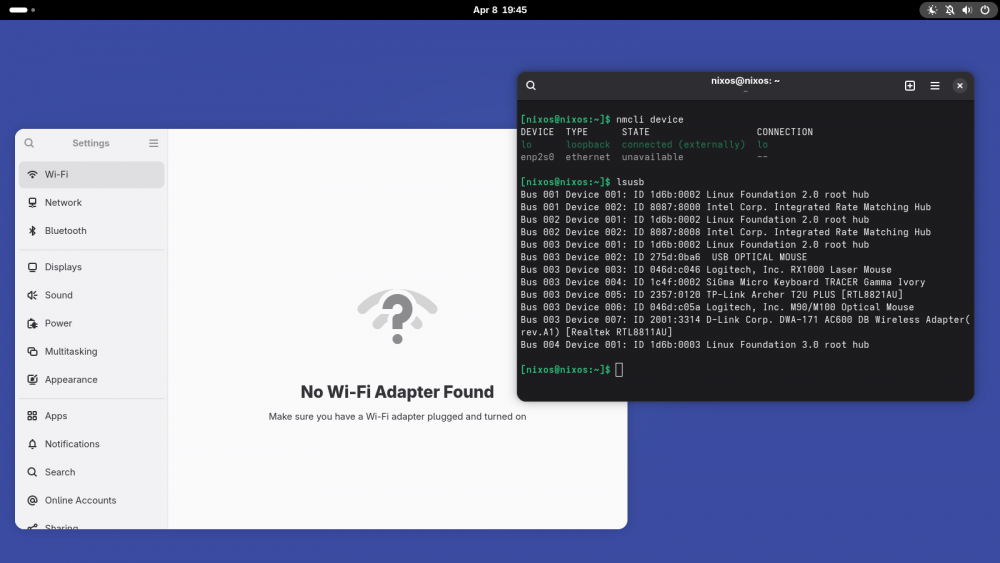Click the Notifications bell icon in sidebar
Screen dimensions: 1000x563
[33, 444]
